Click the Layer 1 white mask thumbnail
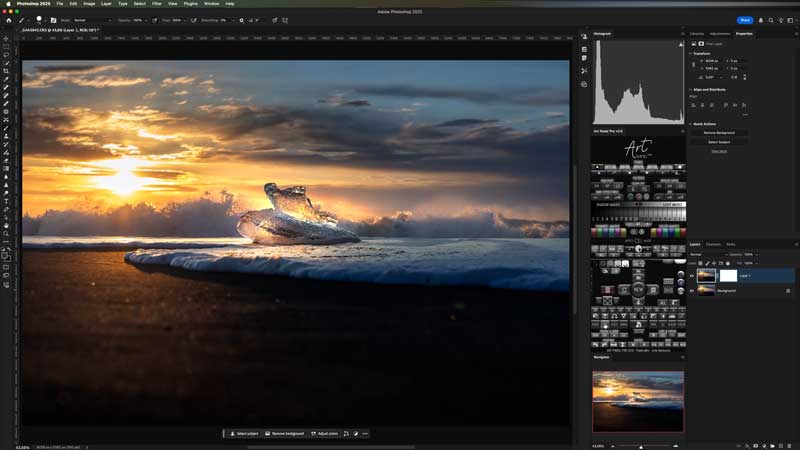The width and height of the screenshot is (800, 450). click(x=728, y=275)
